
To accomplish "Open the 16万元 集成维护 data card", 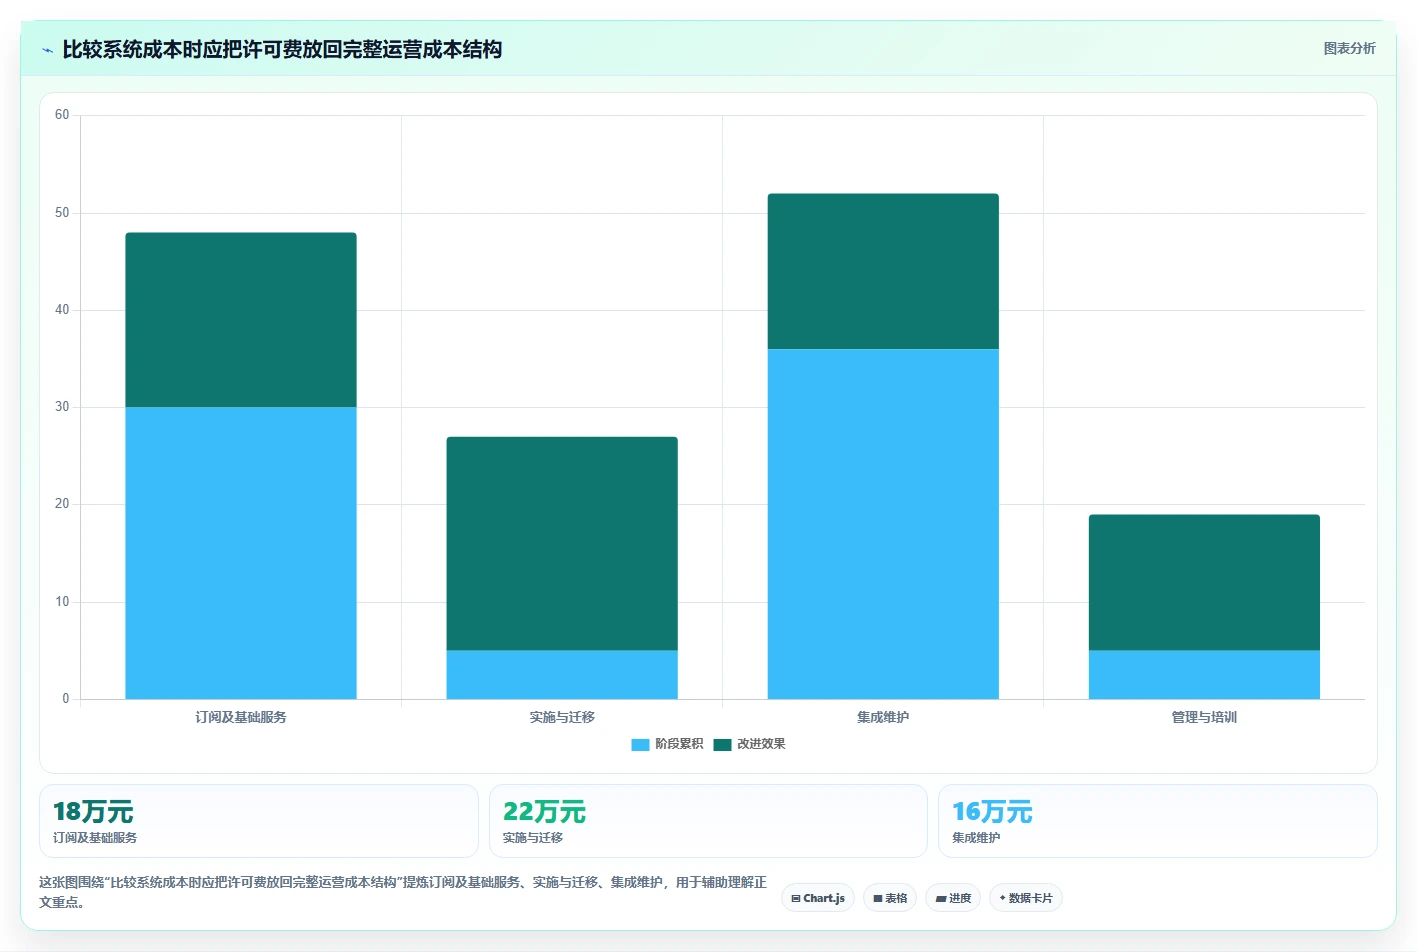I will click(x=1158, y=821).
